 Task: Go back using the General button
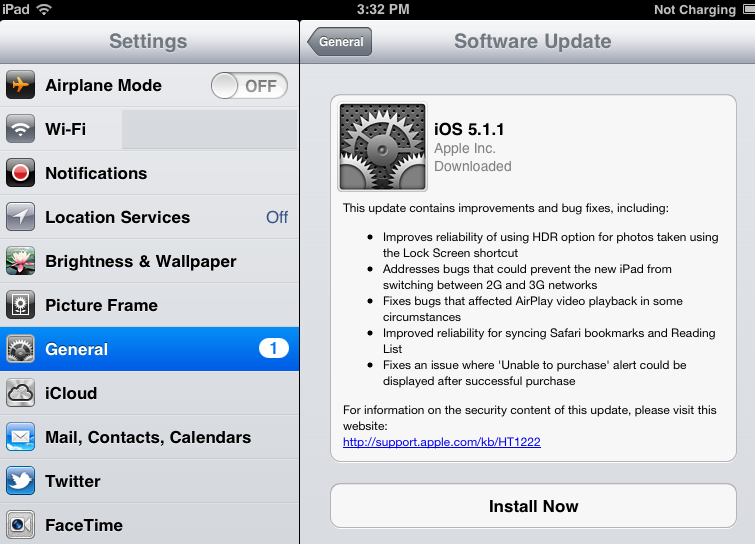(x=340, y=42)
